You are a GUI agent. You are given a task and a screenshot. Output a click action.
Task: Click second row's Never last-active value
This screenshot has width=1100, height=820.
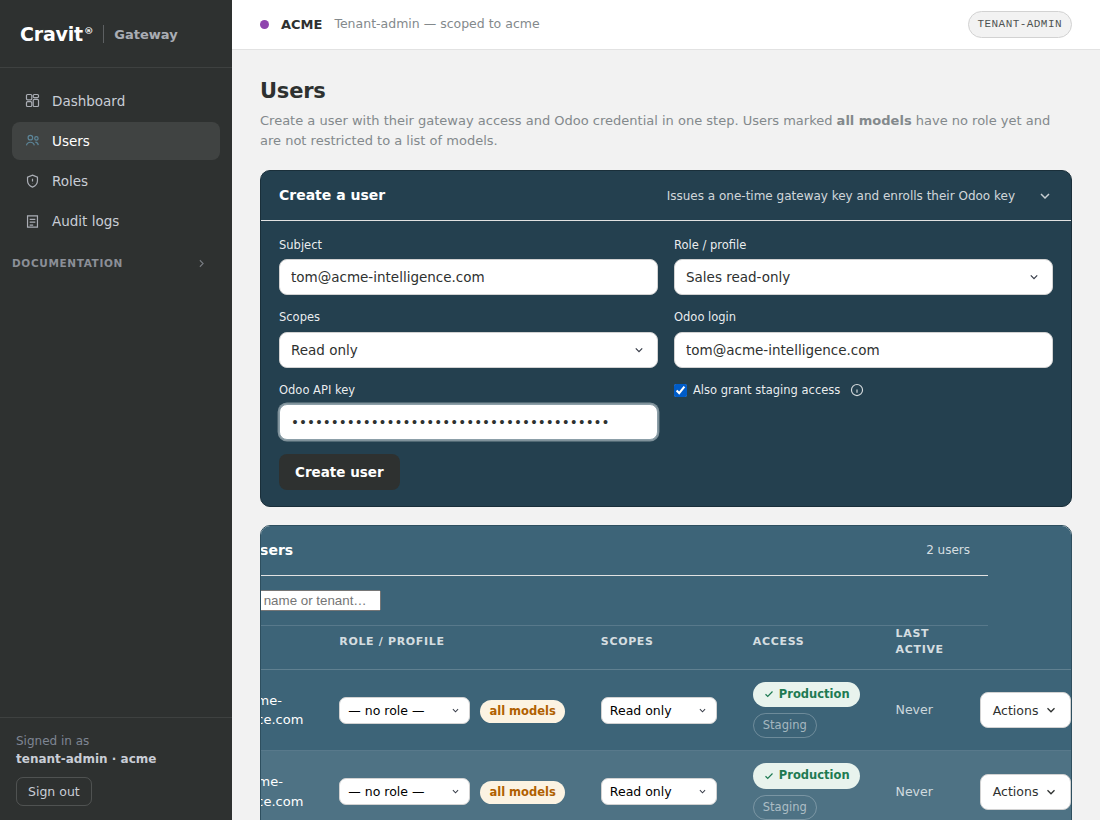[x=914, y=791]
